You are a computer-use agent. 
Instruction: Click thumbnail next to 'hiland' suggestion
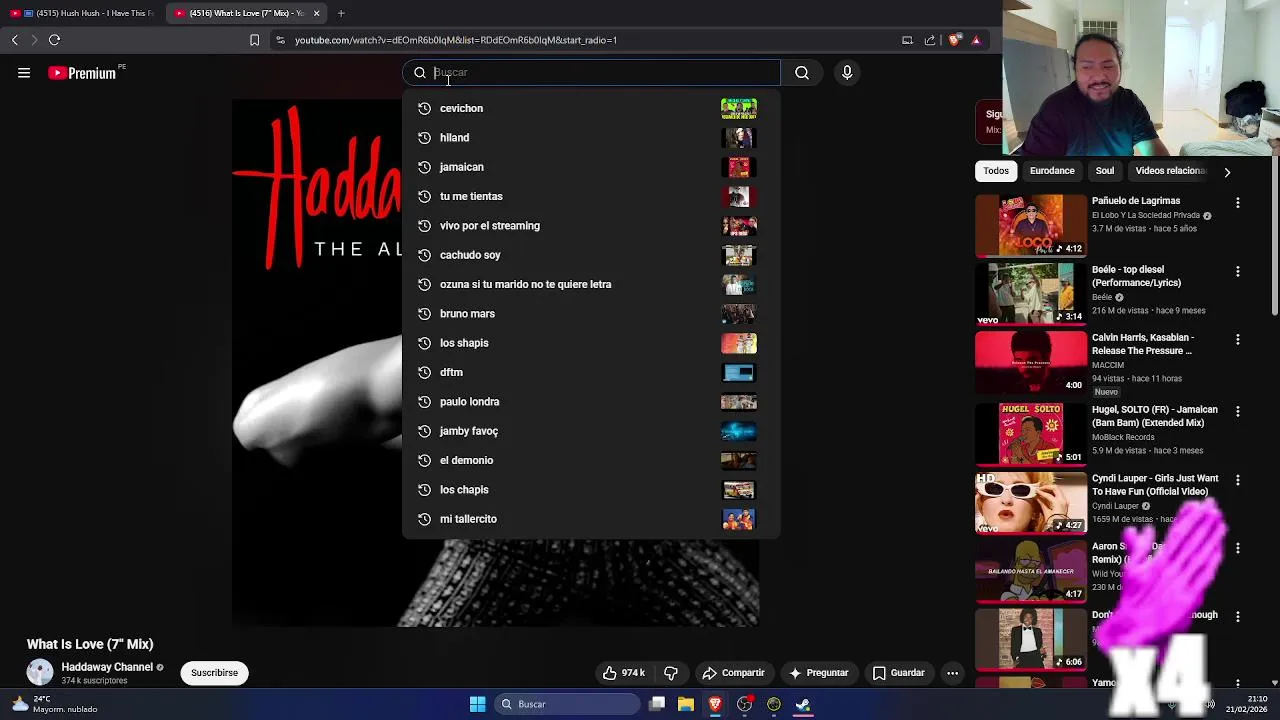point(739,138)
